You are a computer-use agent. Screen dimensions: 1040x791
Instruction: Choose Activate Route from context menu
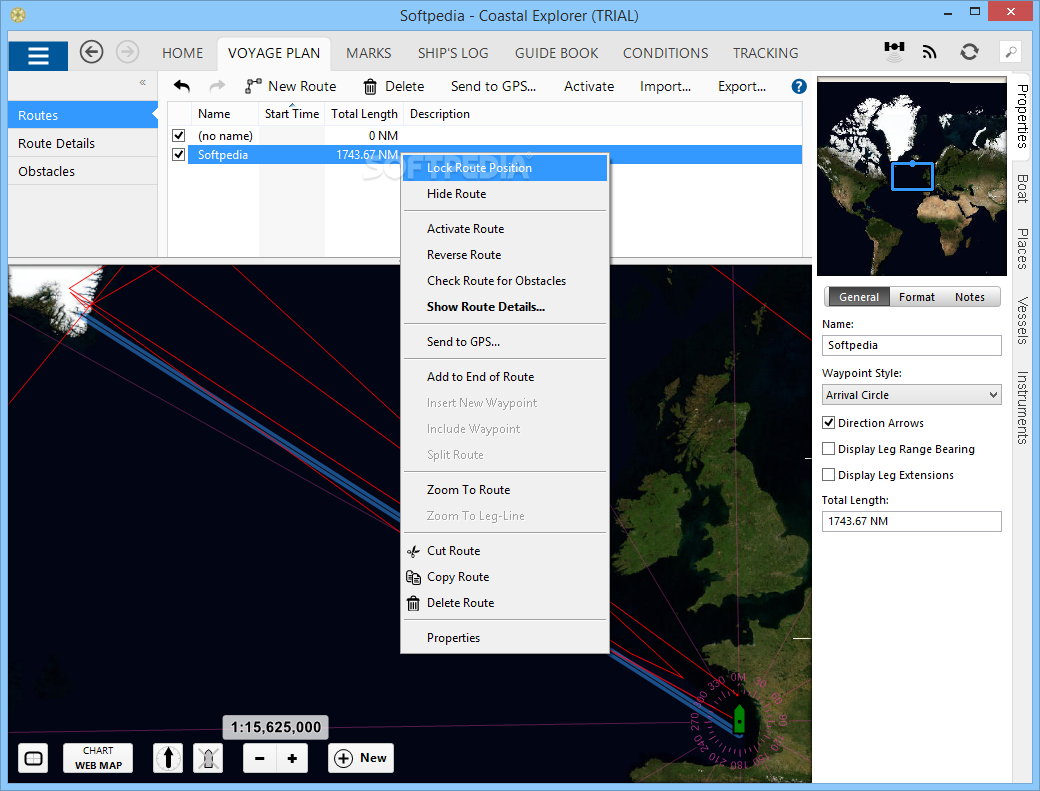point(505,229)
